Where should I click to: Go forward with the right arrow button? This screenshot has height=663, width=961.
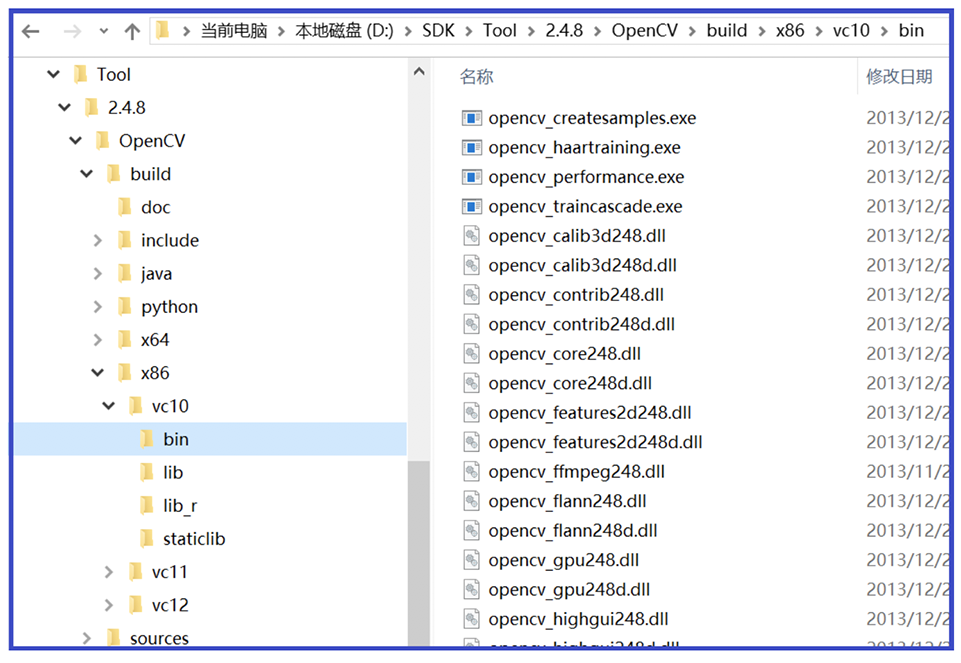72,31
